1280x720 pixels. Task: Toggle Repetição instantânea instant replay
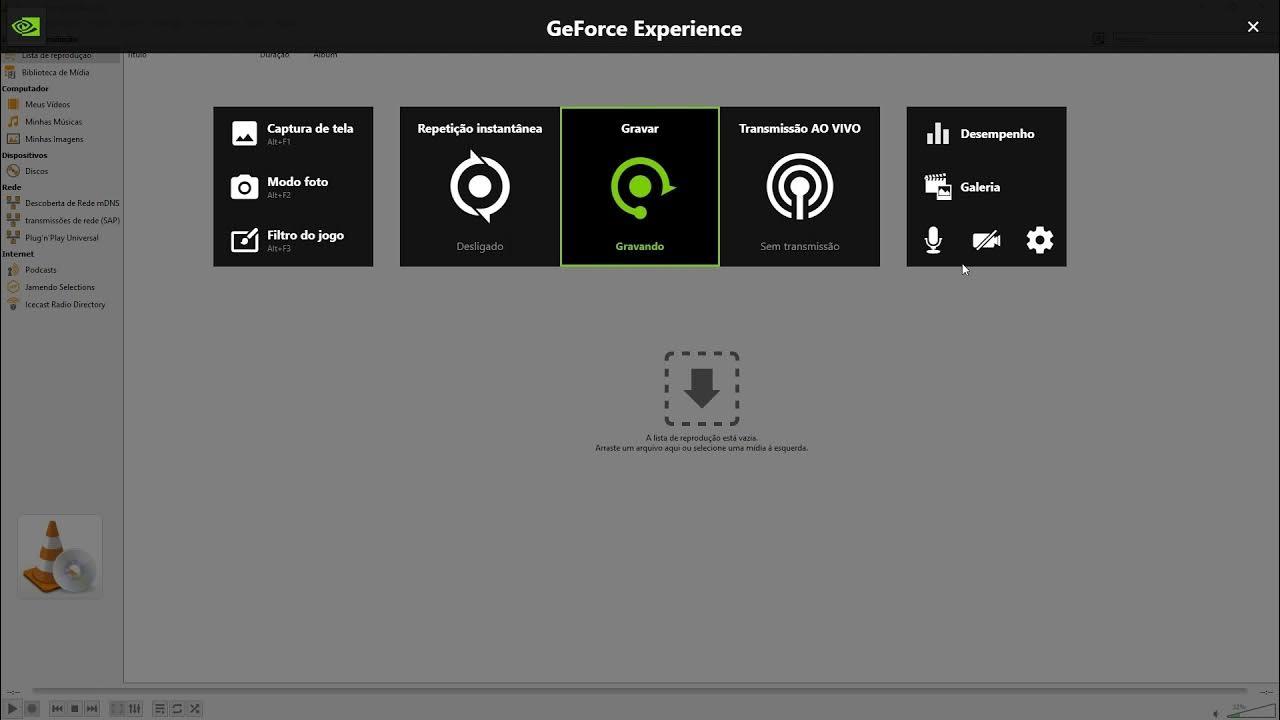[480, 187]
